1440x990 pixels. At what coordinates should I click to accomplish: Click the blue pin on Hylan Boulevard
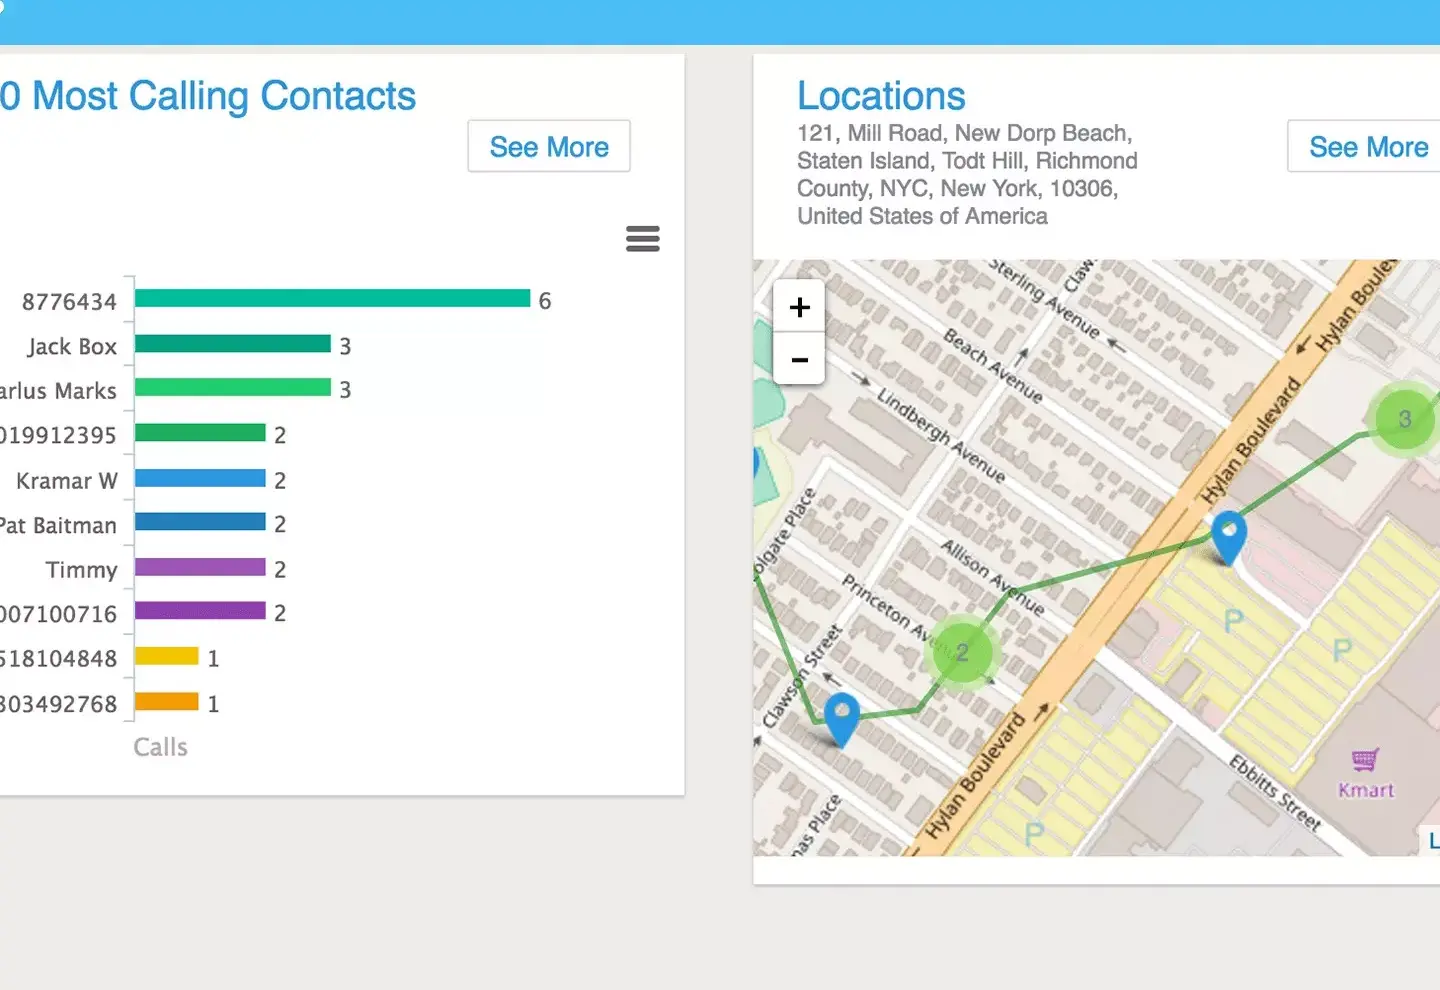coord(1228,535)
